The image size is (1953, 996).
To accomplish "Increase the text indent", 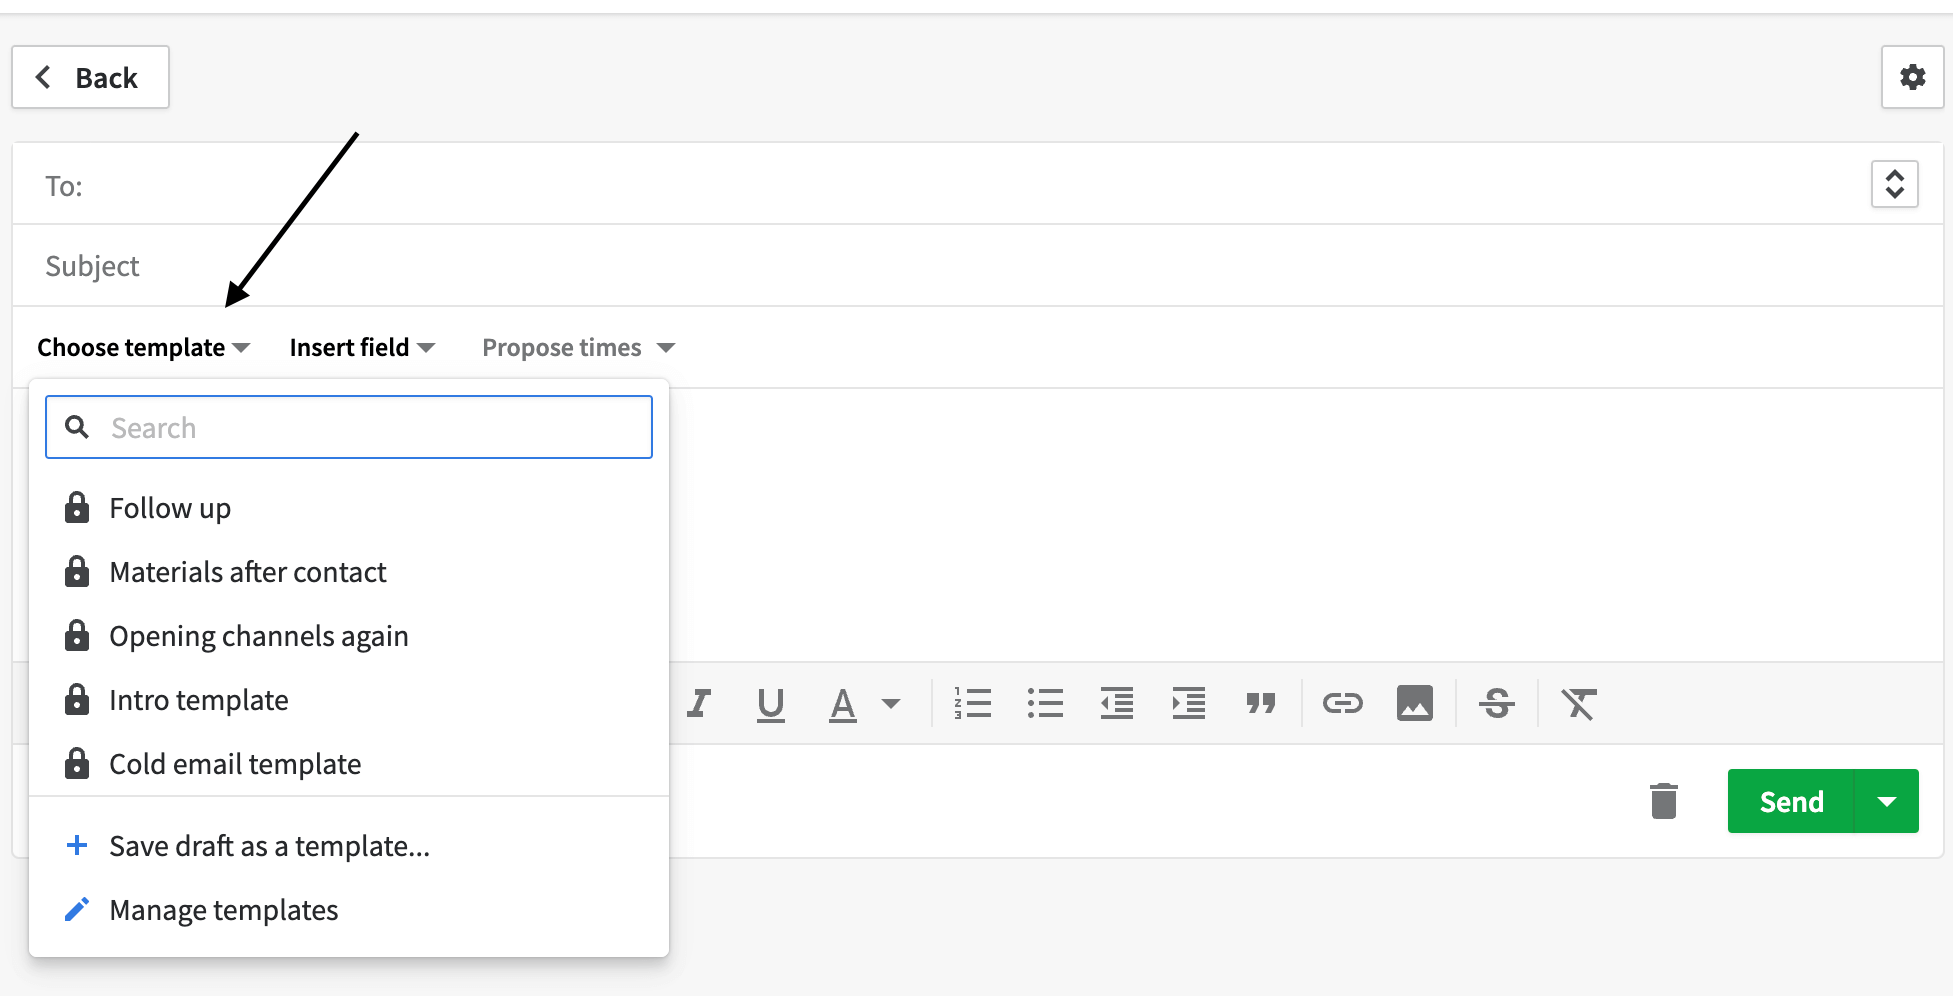I will pyautogui.click(x=1188, y=703).
